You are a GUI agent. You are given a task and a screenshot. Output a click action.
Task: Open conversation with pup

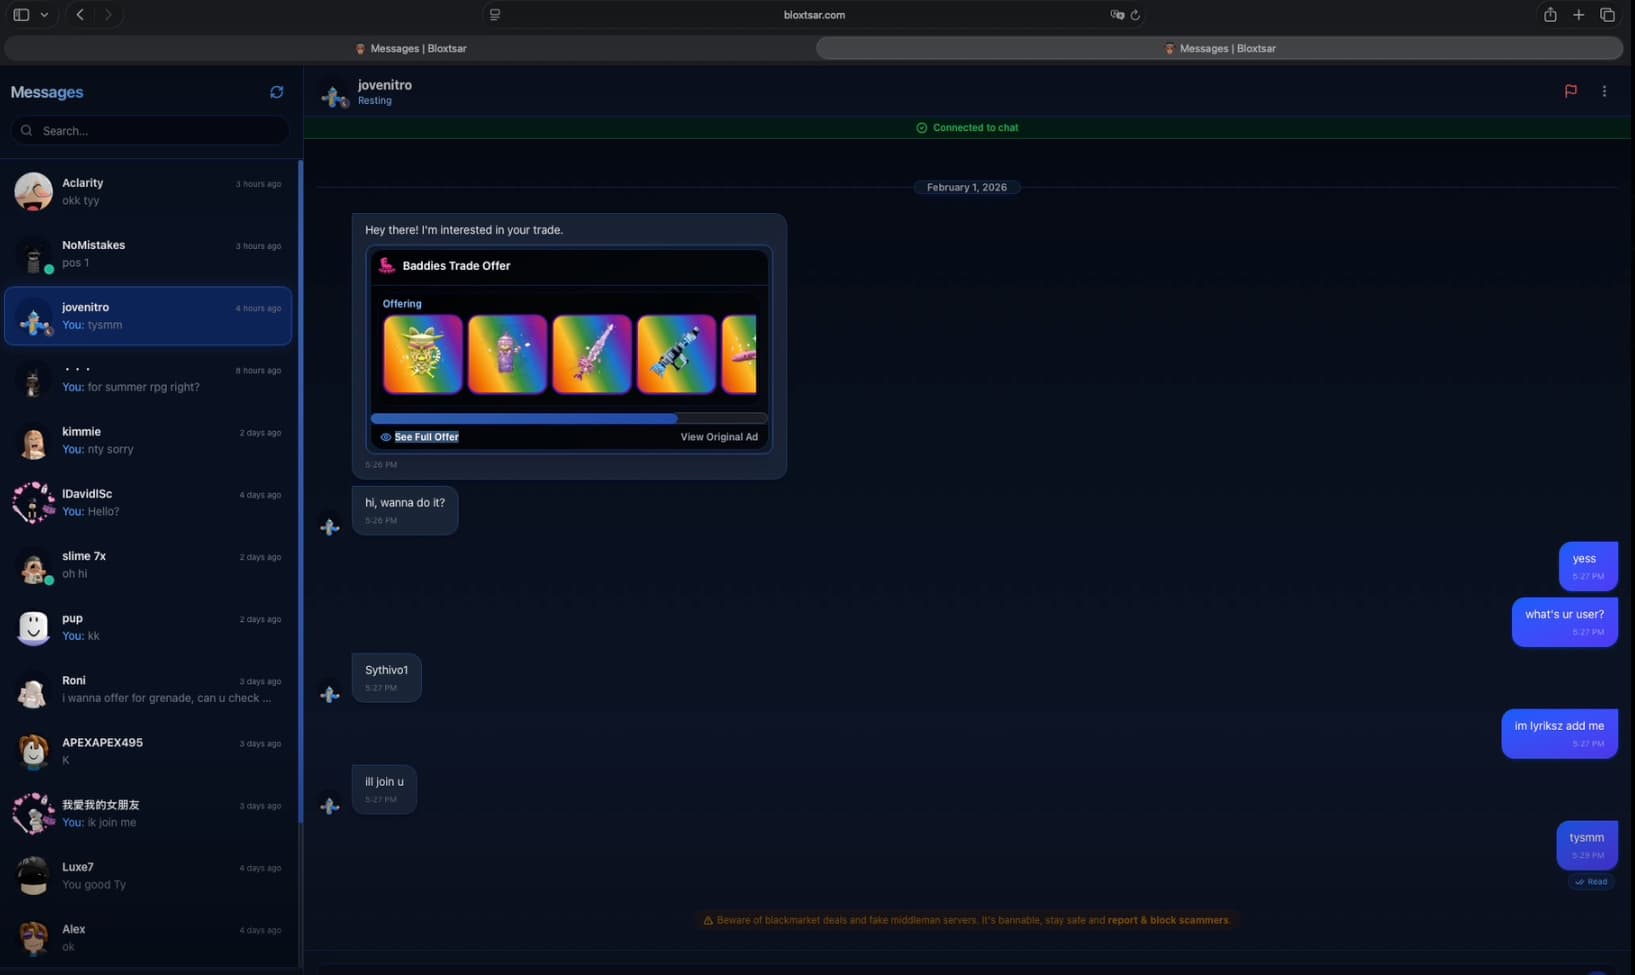pyautogui.click(x=148, y=627)
